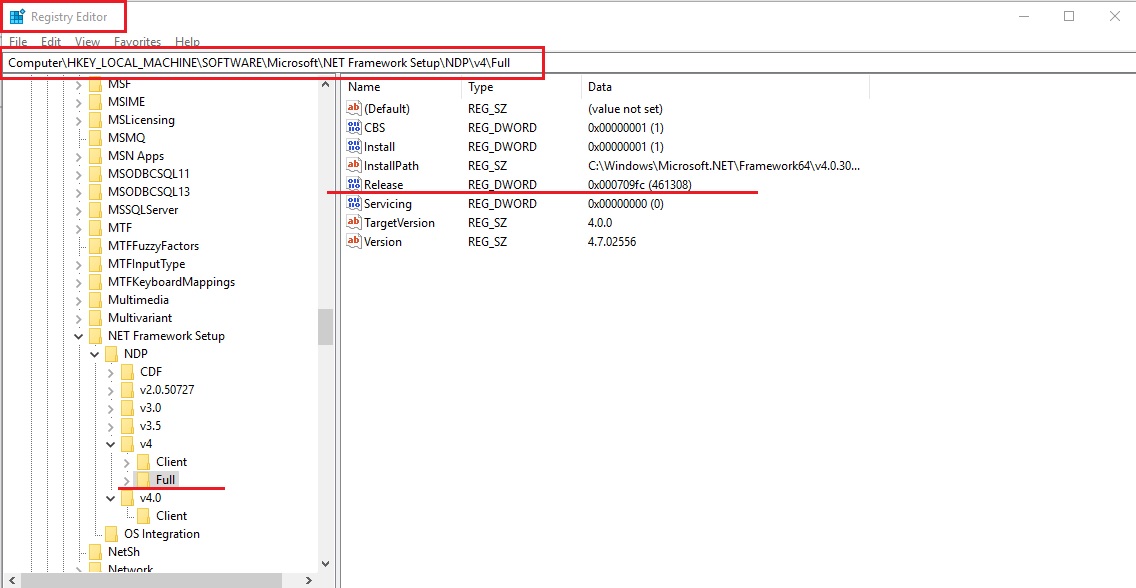
Task: Click the NDP folder icon
Action: (x=111, y=353)
